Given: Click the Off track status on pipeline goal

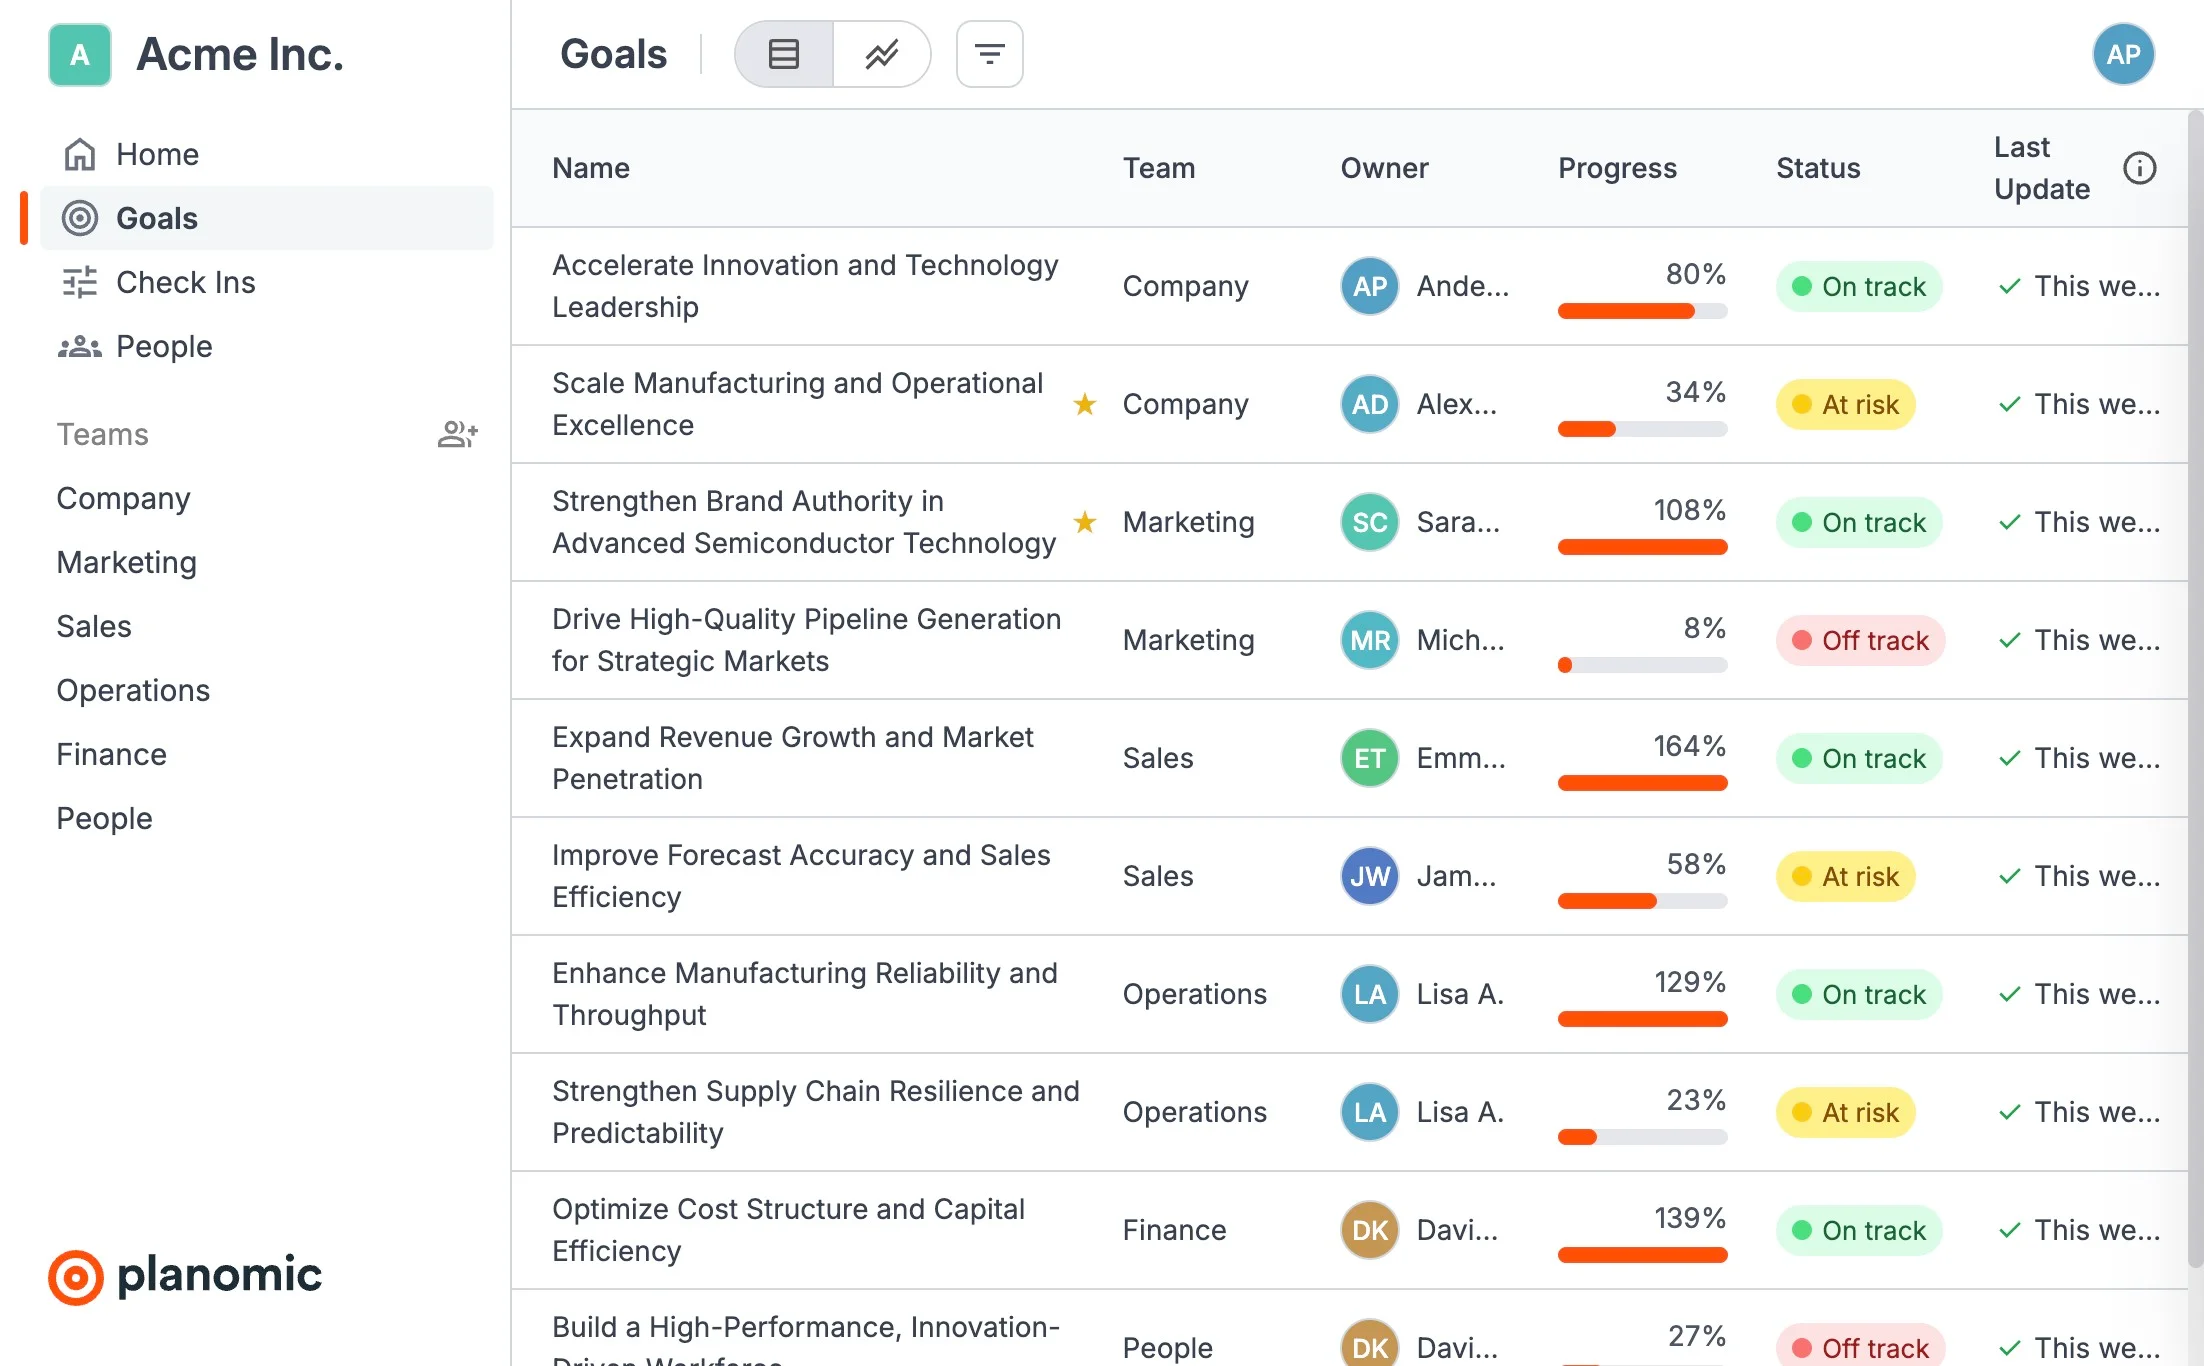Looking at the screenshot, I should point(1860,640).
